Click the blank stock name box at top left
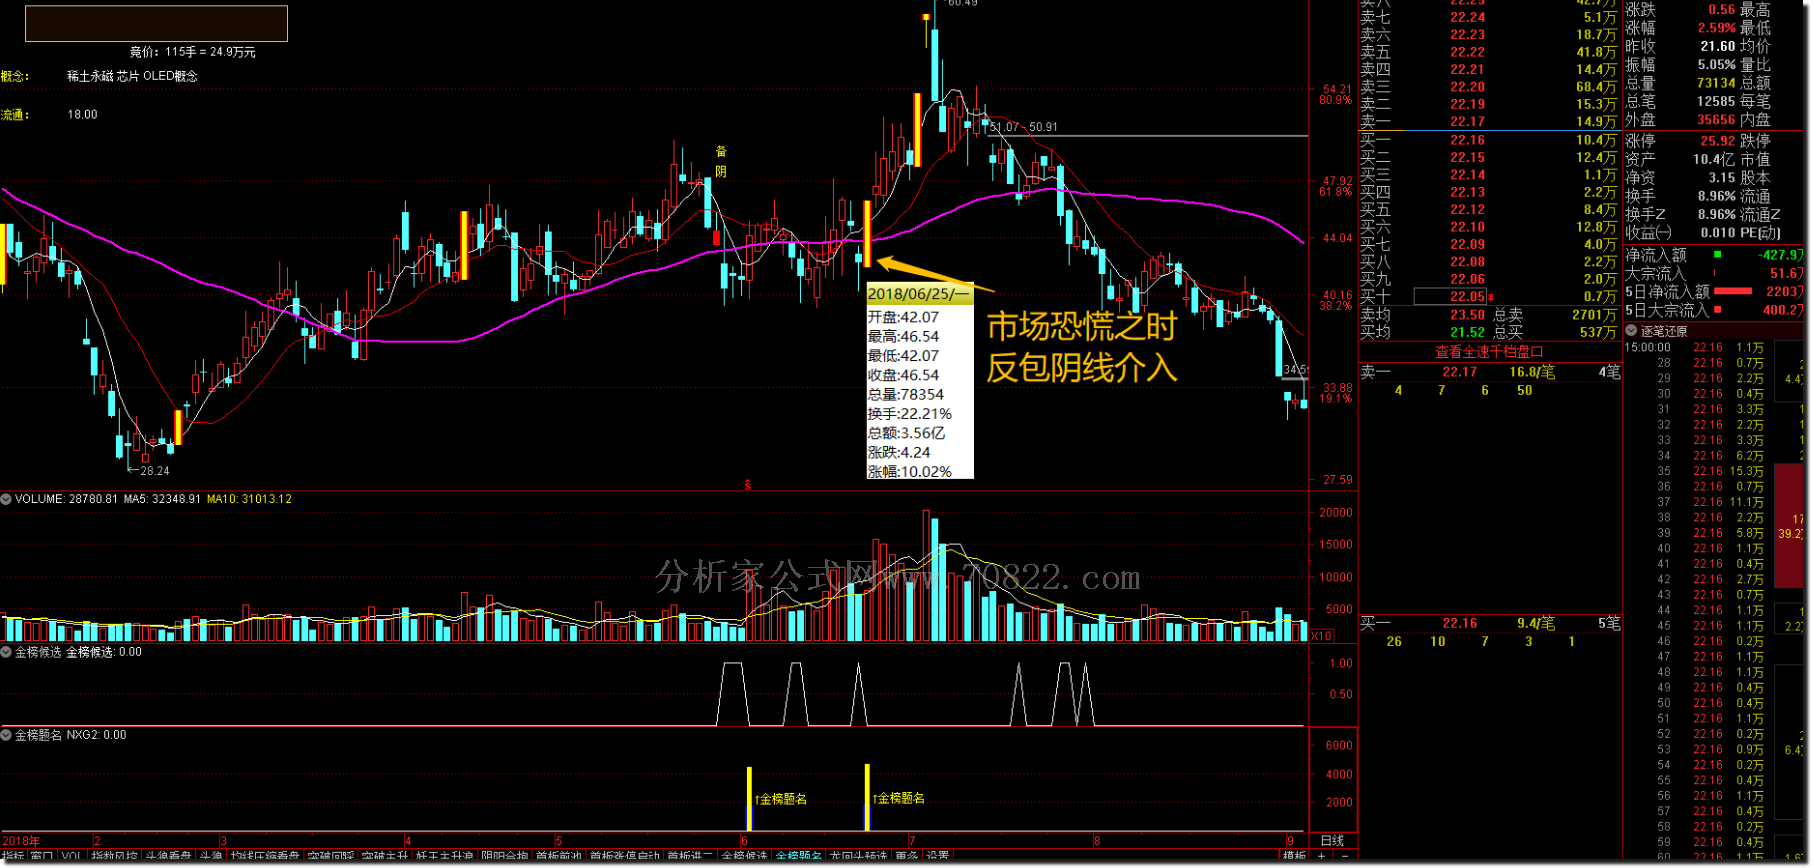 tap(156, 23)
